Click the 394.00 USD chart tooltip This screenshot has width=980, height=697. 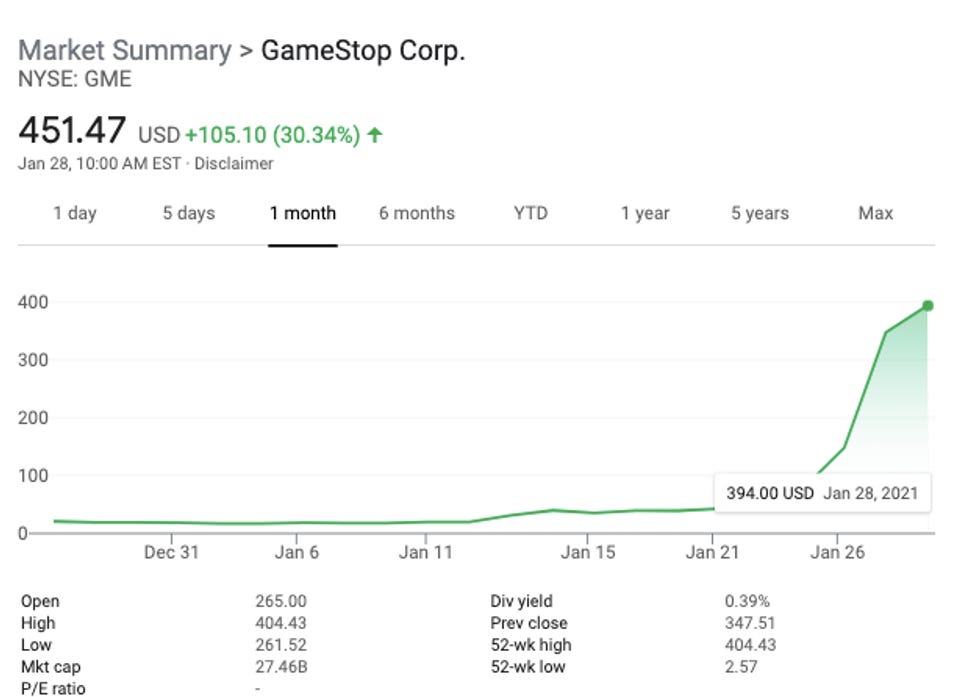coord(822,493)
